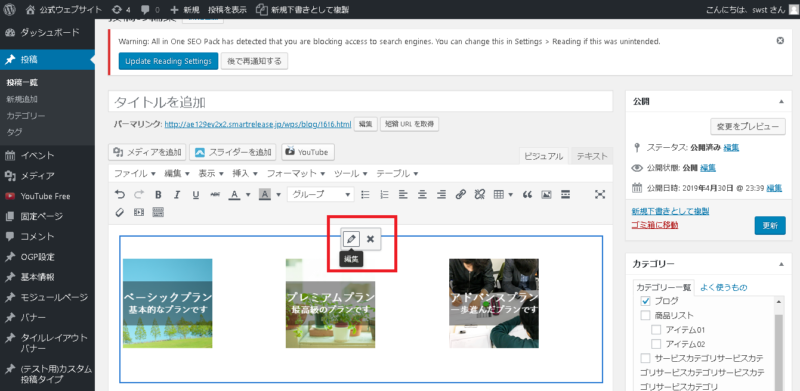This screenshot has height=391, width=800.
Task: Toggle fullscreen editor mode
Action: (x=601, y=194)
